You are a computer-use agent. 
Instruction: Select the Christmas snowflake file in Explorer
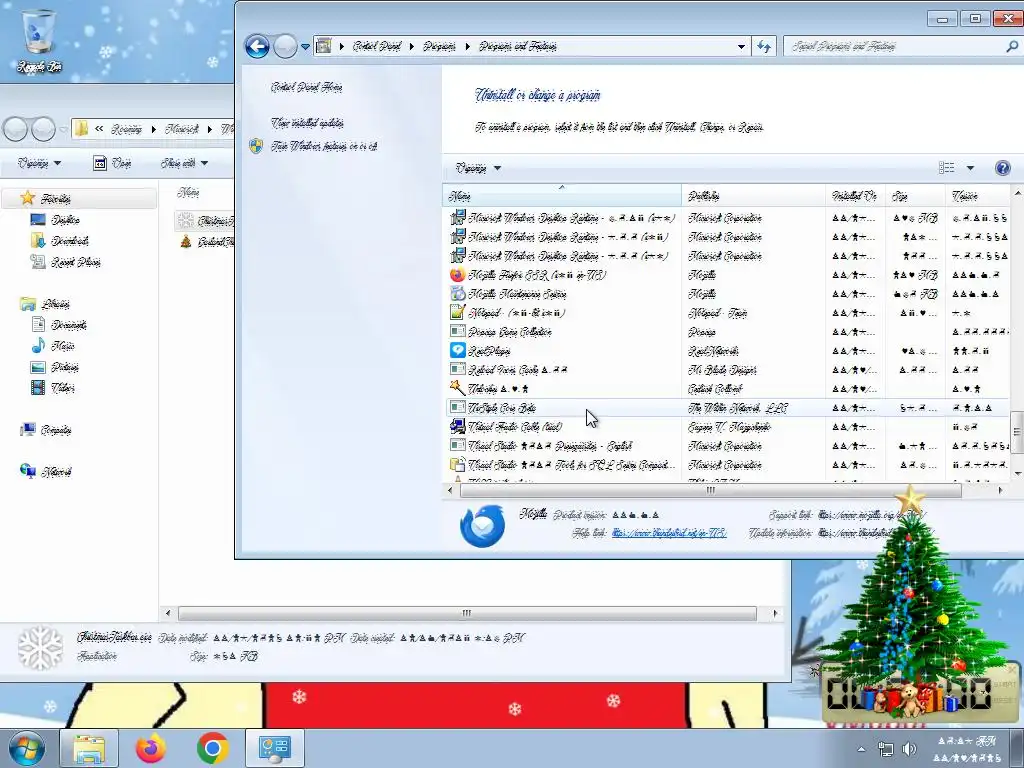pos(204,221)
